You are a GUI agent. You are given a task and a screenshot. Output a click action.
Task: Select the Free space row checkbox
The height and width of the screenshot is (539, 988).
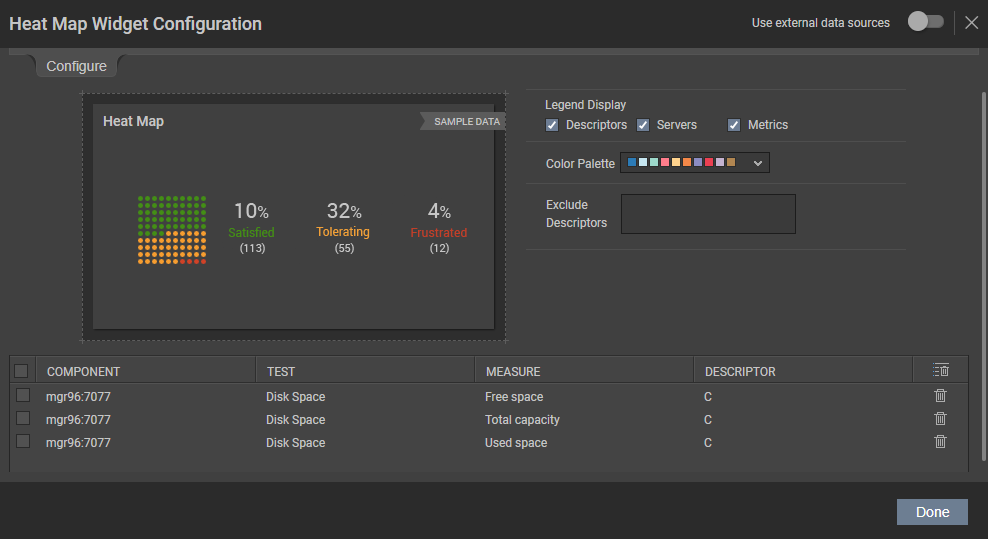(x=23, y=395)
